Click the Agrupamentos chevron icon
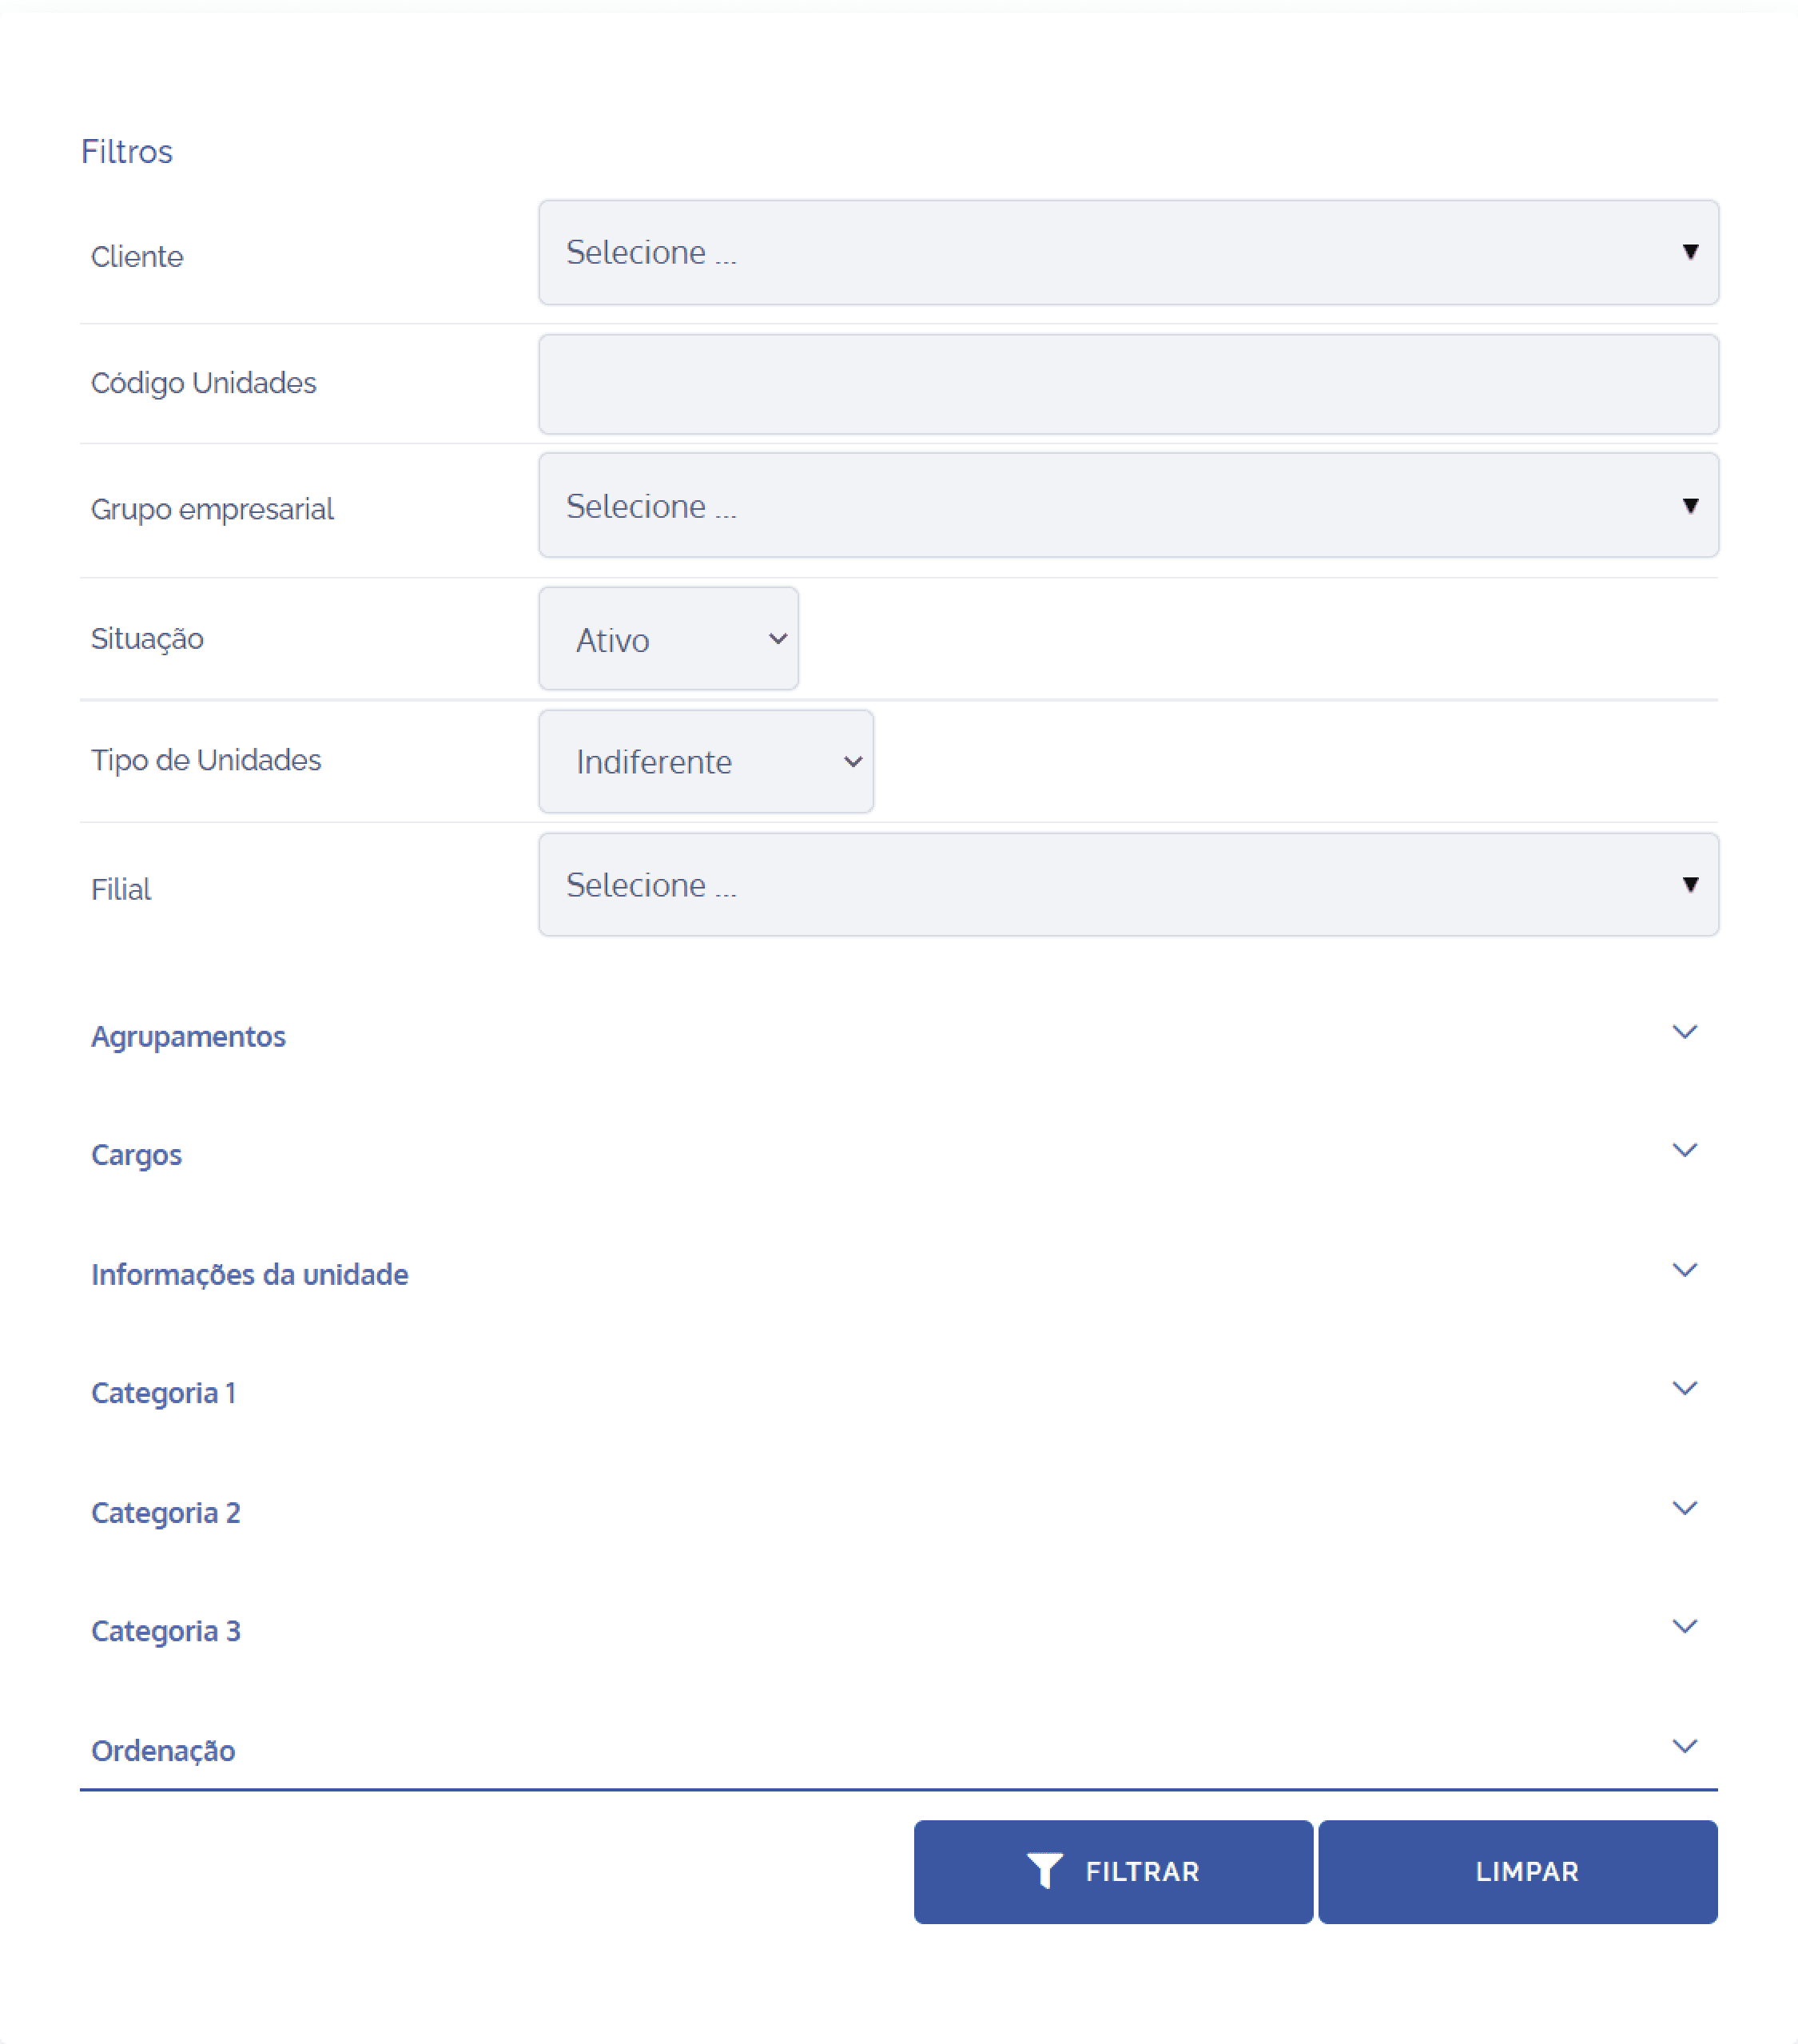Screen dimensions: 1798x2044 click(1685, 1032)
